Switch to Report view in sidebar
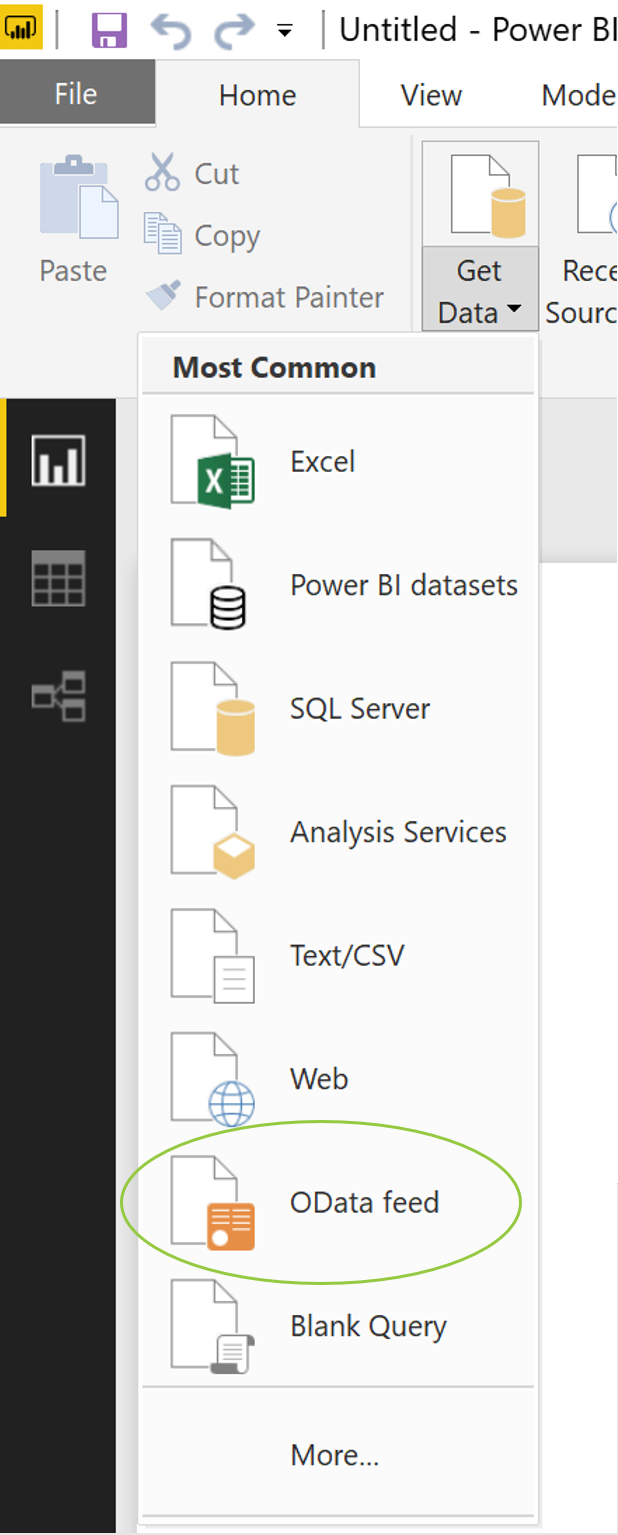 (58, 460)
